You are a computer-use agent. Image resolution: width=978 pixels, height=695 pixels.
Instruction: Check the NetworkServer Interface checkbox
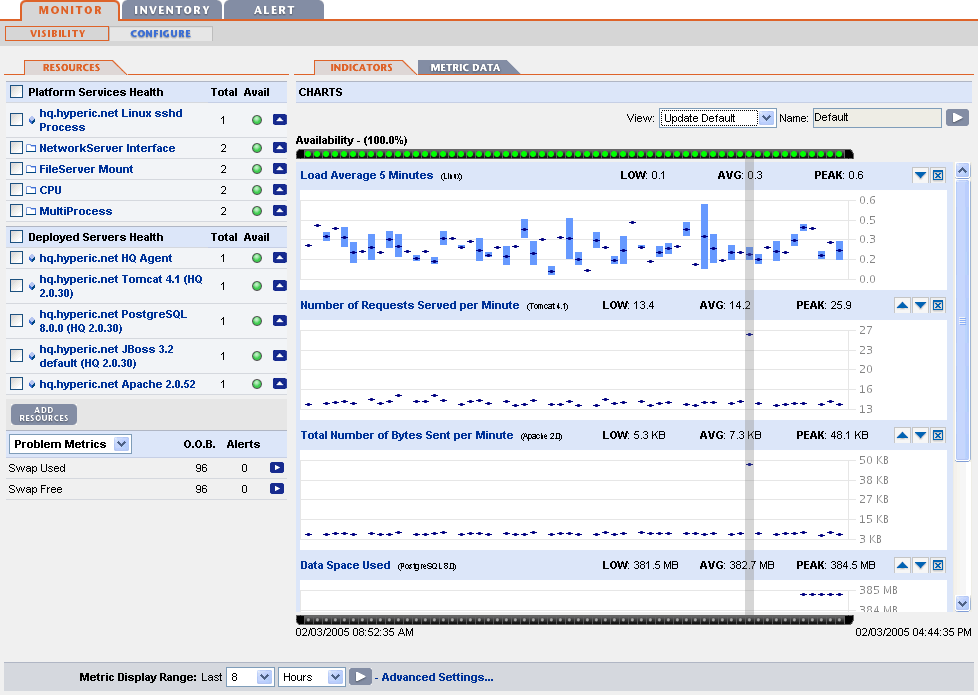click(x=16, y=148)
